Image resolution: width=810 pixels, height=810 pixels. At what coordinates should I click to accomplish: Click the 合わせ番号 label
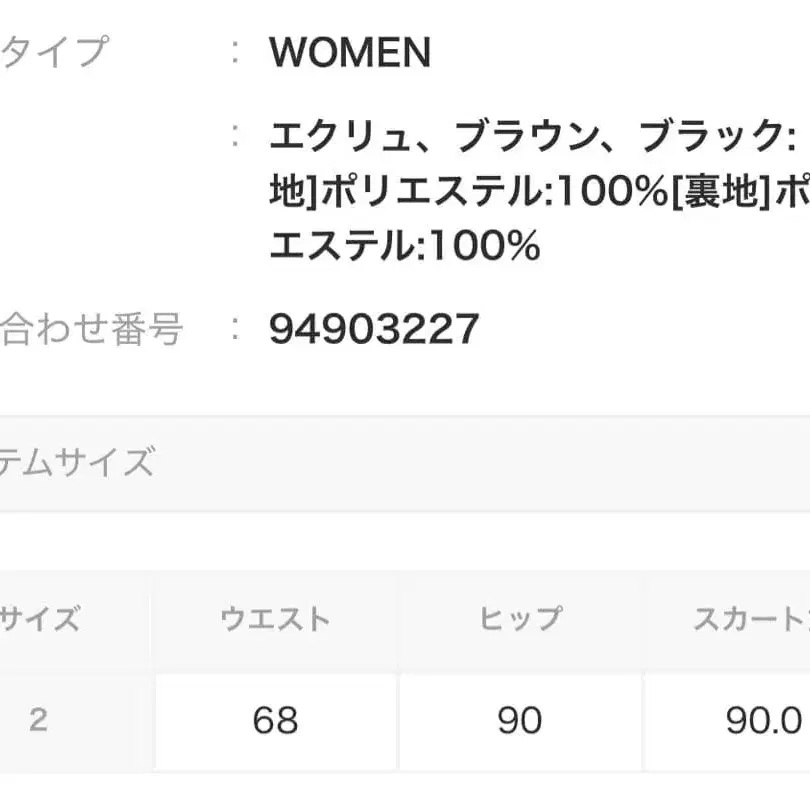coord(92,328)
